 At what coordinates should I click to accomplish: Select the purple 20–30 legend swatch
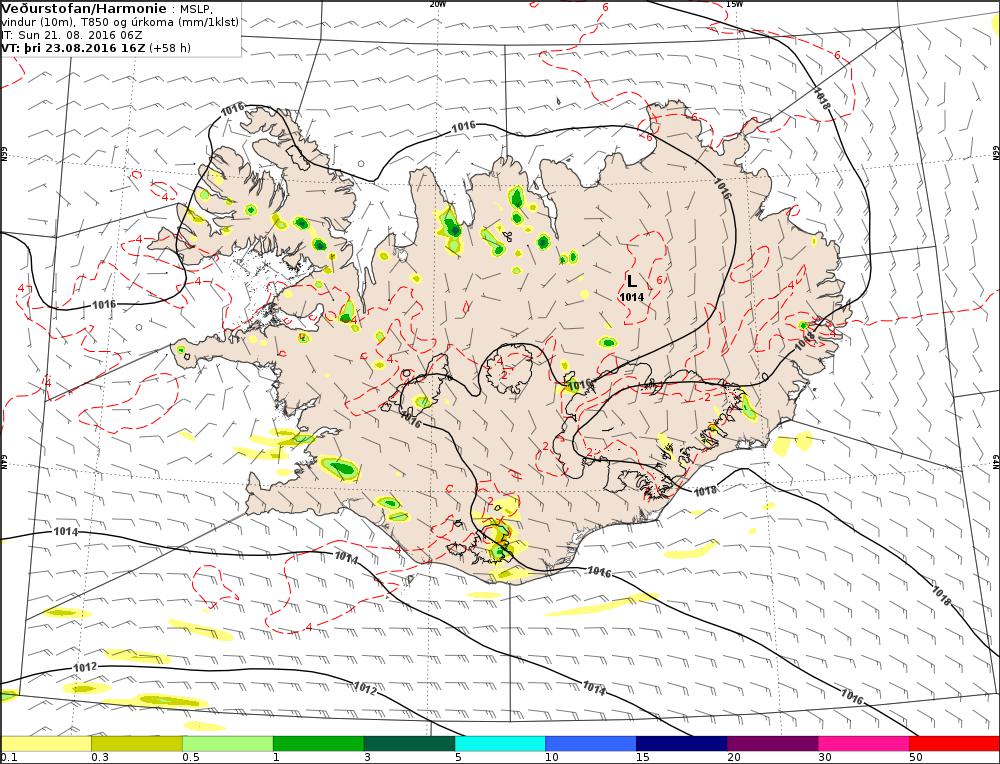[772, 743]
